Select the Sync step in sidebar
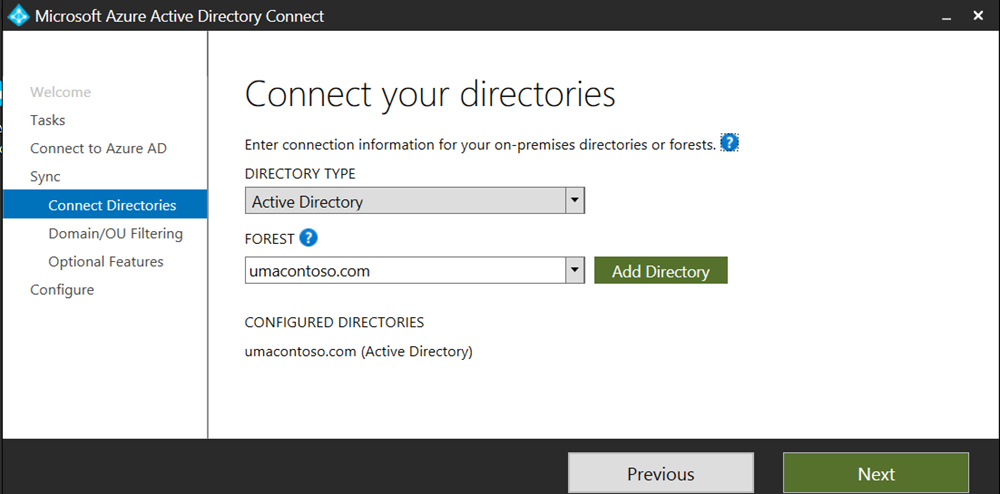 pyautogui.click(x=45, y=176)
